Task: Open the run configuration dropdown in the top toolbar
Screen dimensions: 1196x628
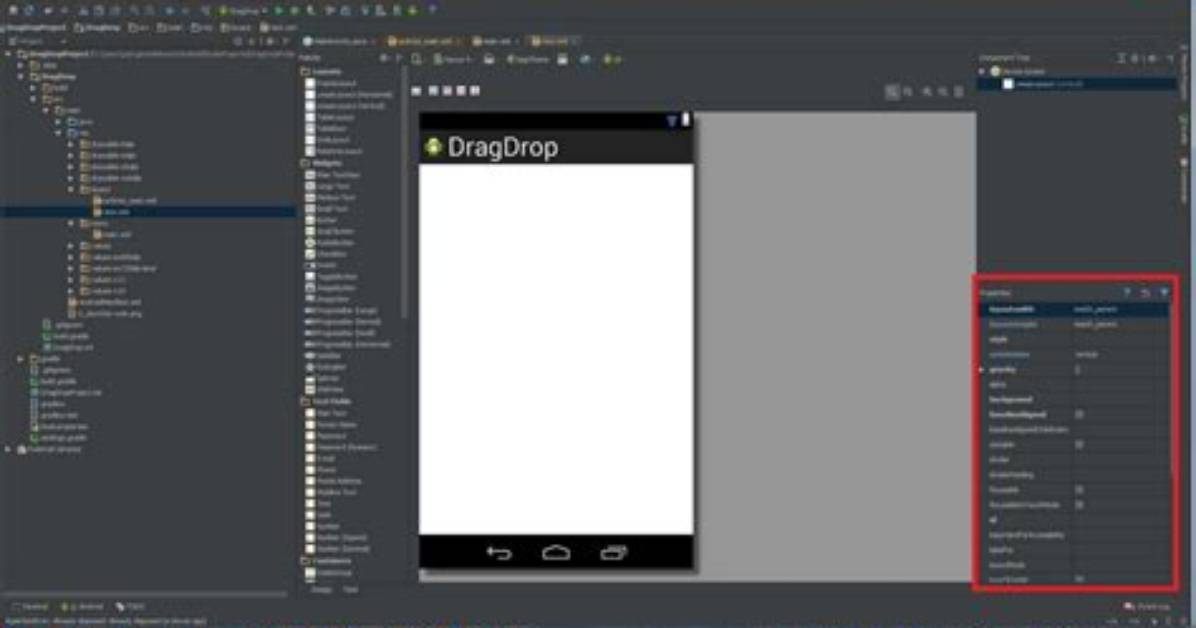Action: 243,11
